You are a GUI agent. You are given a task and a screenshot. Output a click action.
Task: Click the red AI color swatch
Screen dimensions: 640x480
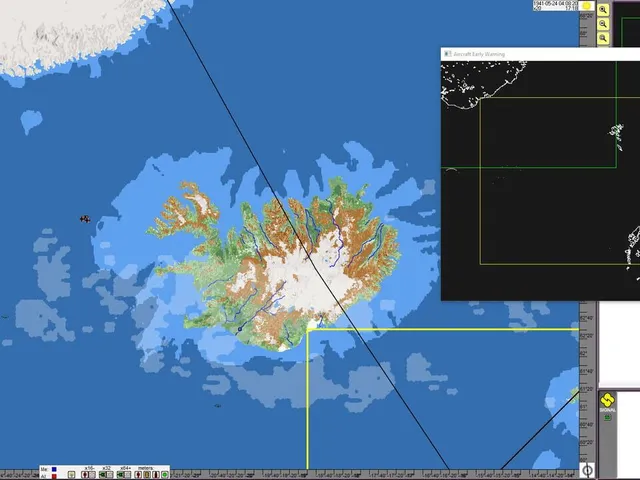54,476
